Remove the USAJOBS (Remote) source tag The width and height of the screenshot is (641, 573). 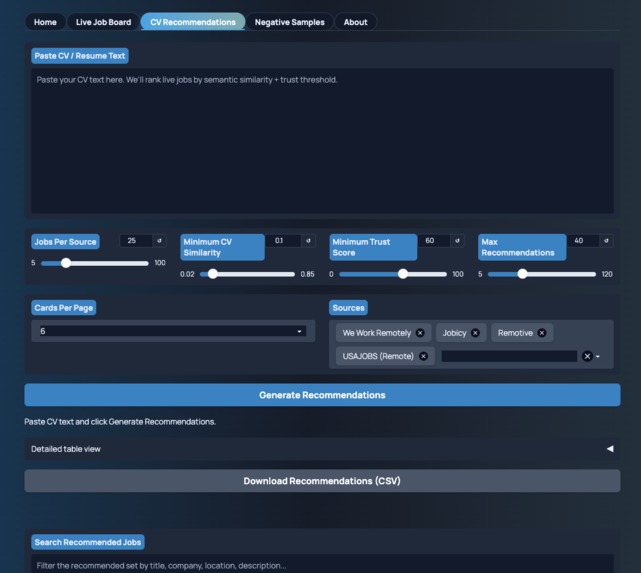pyautogui.click(x=424, y=356)
